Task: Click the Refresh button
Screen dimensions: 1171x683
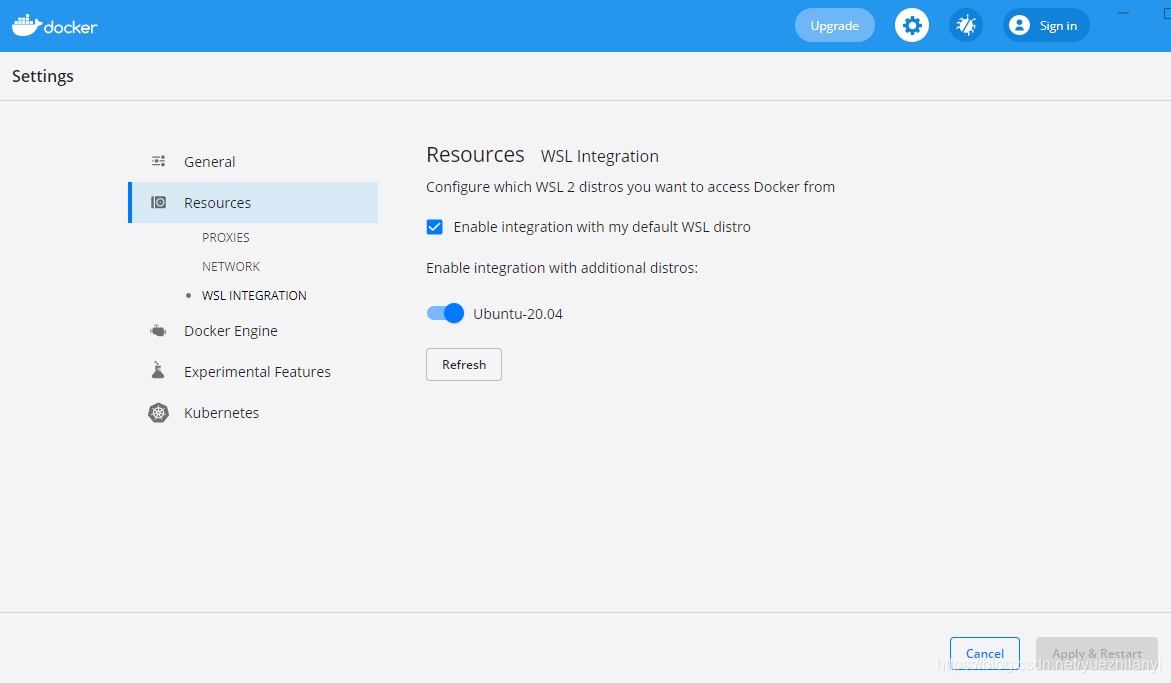Action: click(463, 364)
